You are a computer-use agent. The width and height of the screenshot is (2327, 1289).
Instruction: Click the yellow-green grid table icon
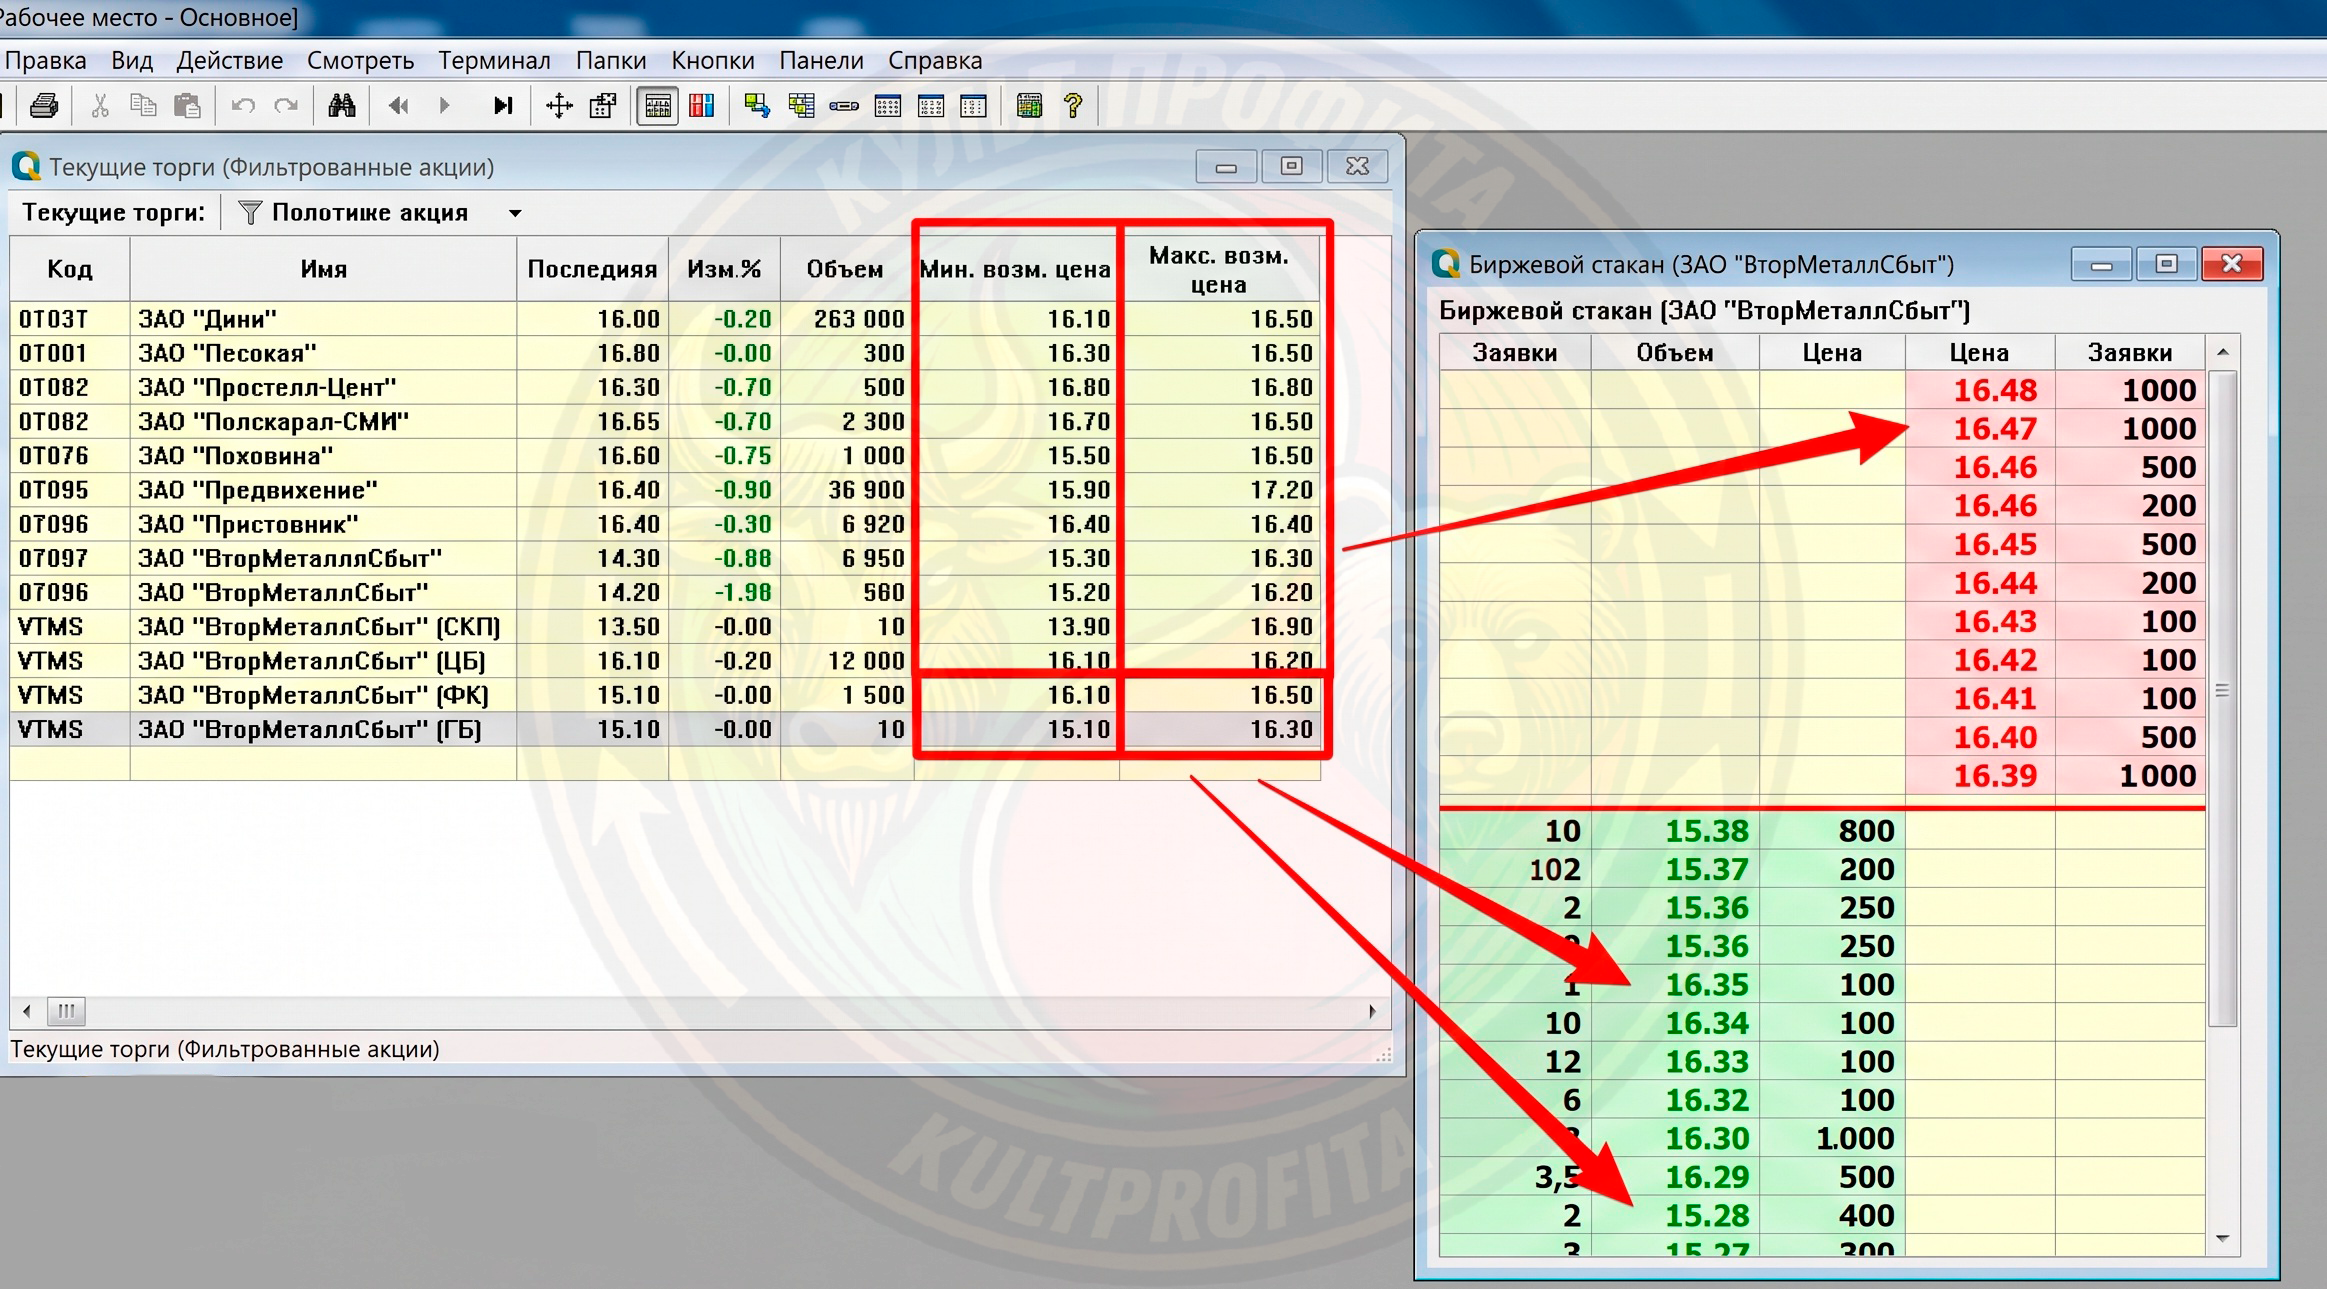click(801, 105)
